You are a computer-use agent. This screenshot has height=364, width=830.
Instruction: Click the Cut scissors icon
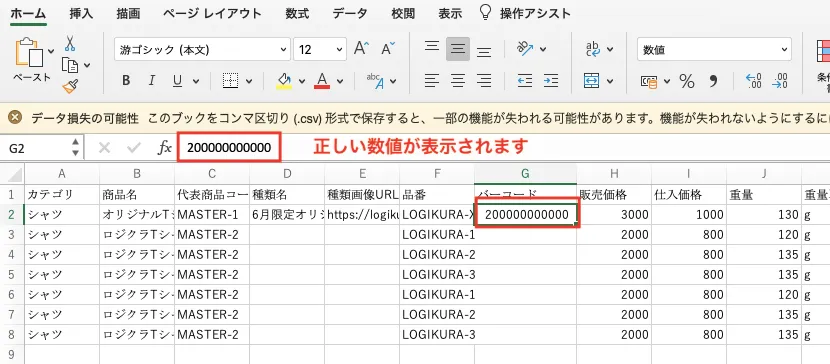point(70,43)
